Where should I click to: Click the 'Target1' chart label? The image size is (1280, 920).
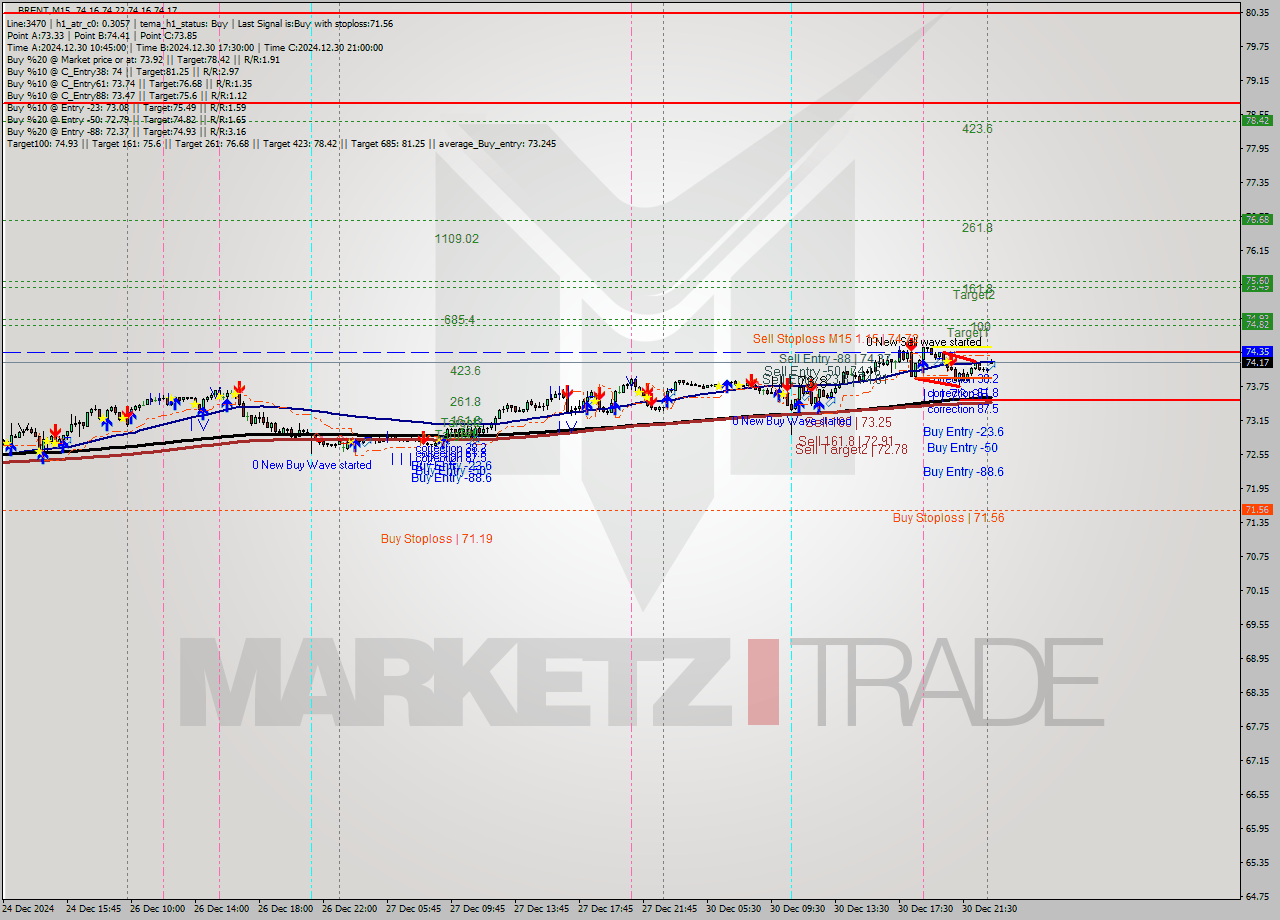[967, 333]
